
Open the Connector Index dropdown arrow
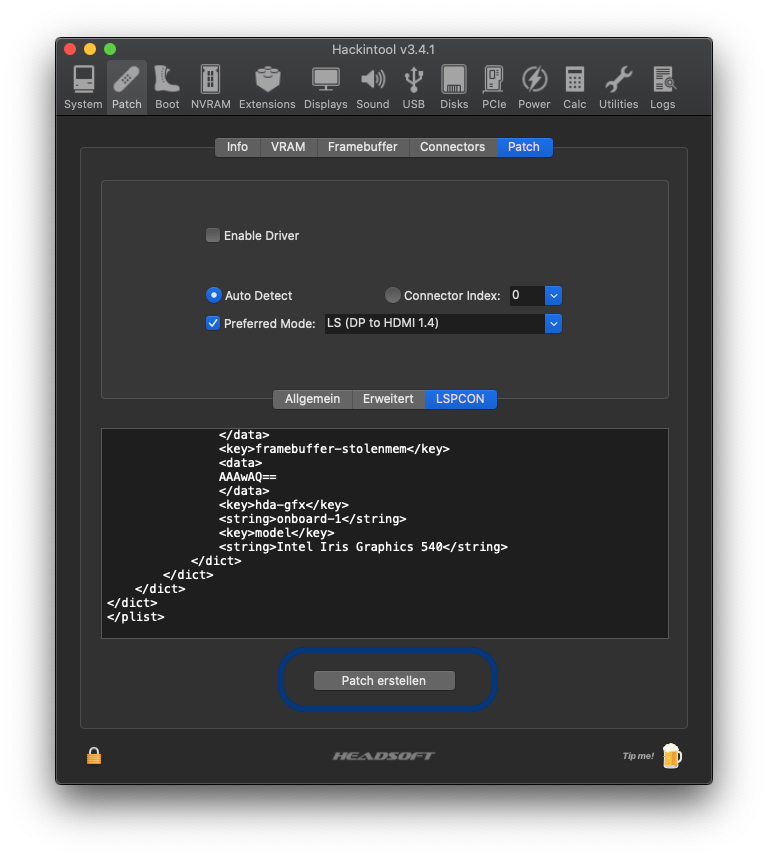[554, 295]
